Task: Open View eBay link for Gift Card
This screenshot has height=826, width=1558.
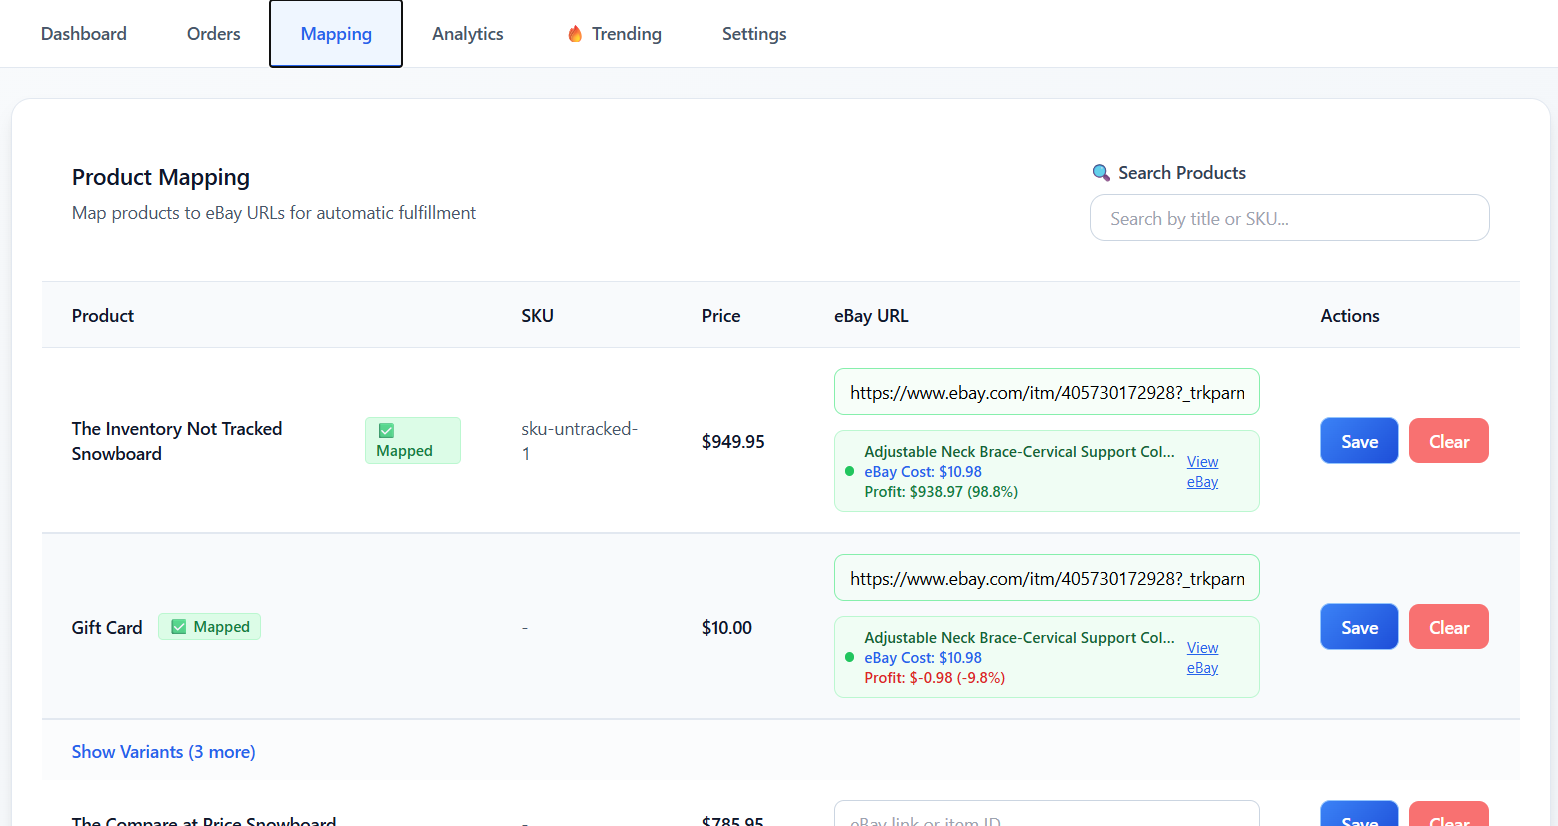Action: point(1202,658)
